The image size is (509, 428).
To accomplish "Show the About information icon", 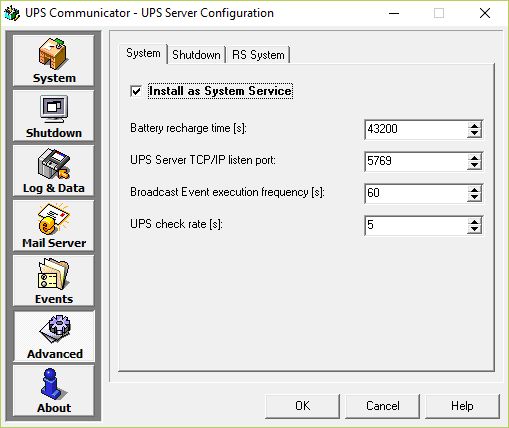I will (x=53, y=390).
